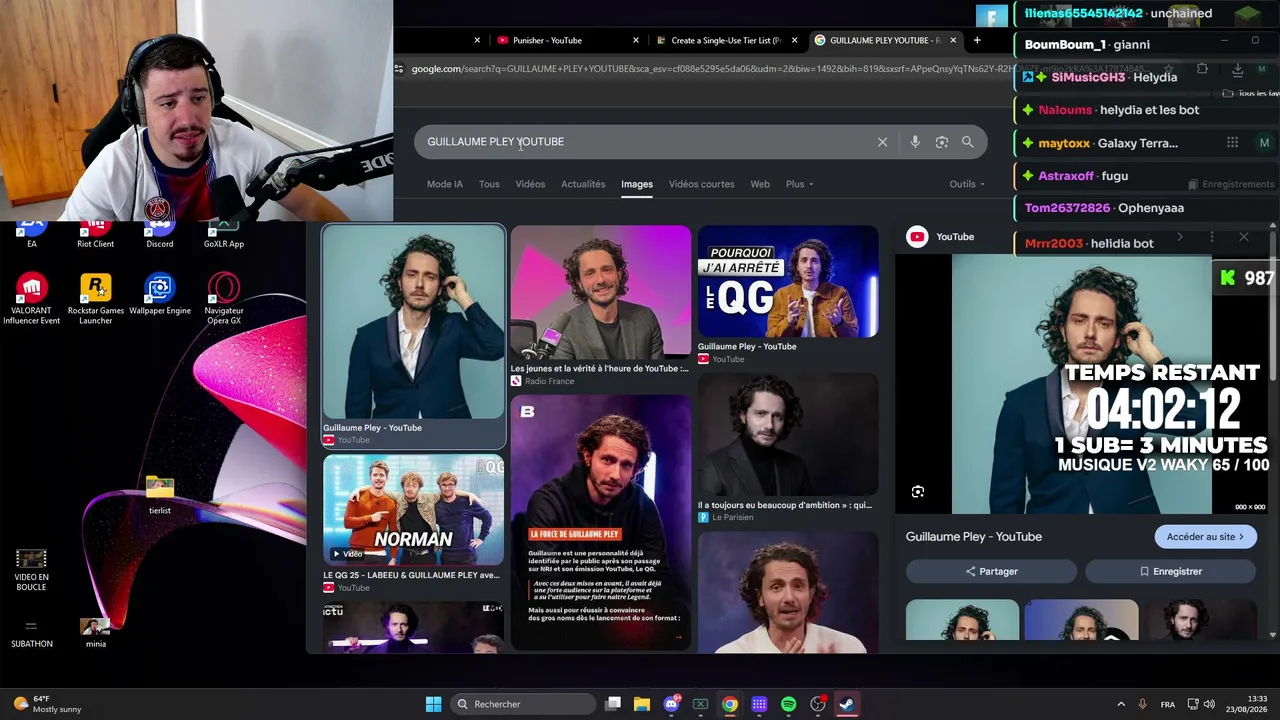Open the weather widget showing Mostly sunny
This screenshot has height=720, width=1280.
pos(48,704)
